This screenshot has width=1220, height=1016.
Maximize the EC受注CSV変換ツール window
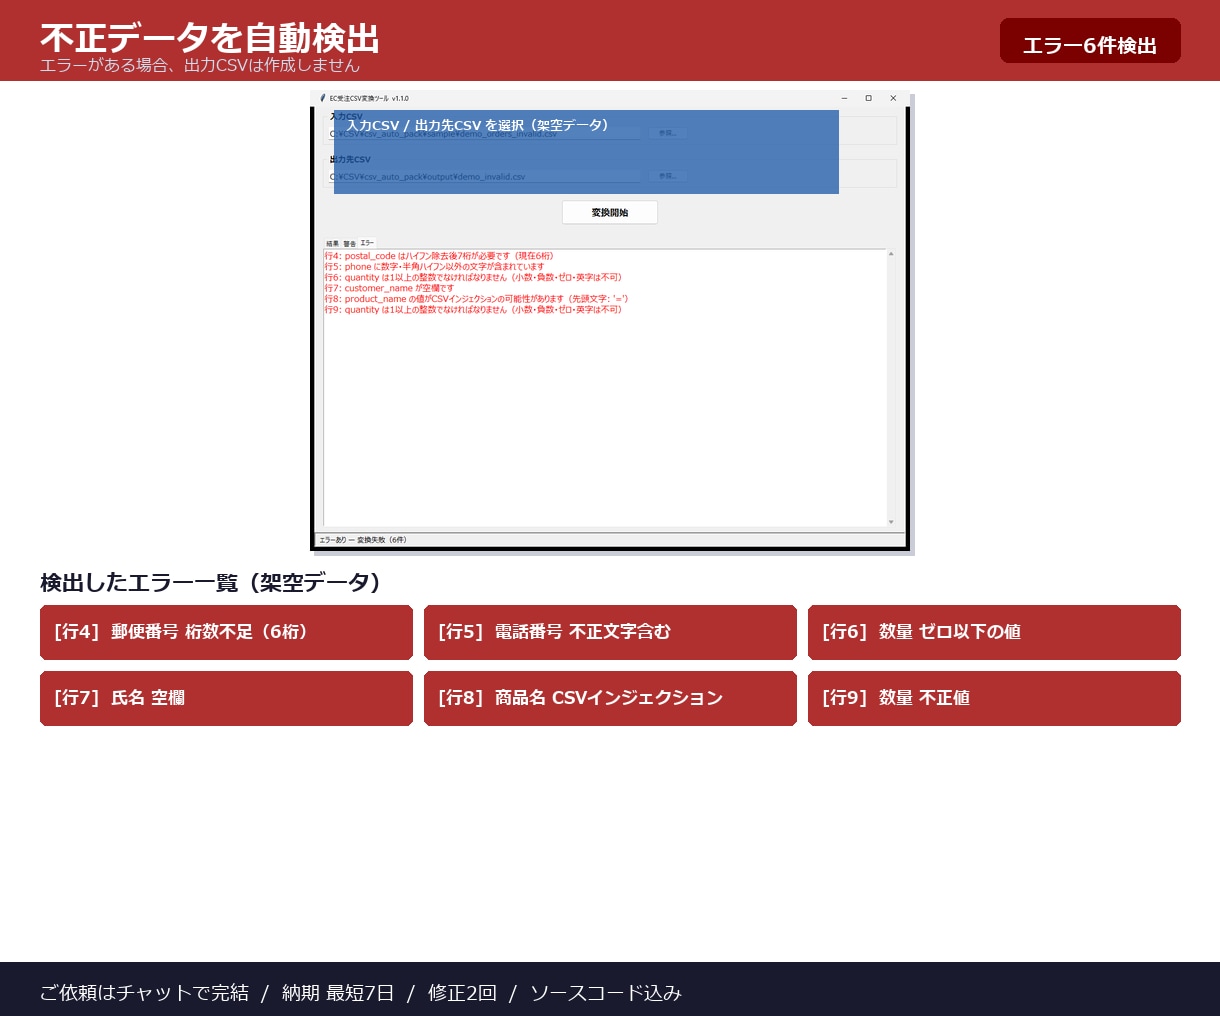click(x=868, y=98)
